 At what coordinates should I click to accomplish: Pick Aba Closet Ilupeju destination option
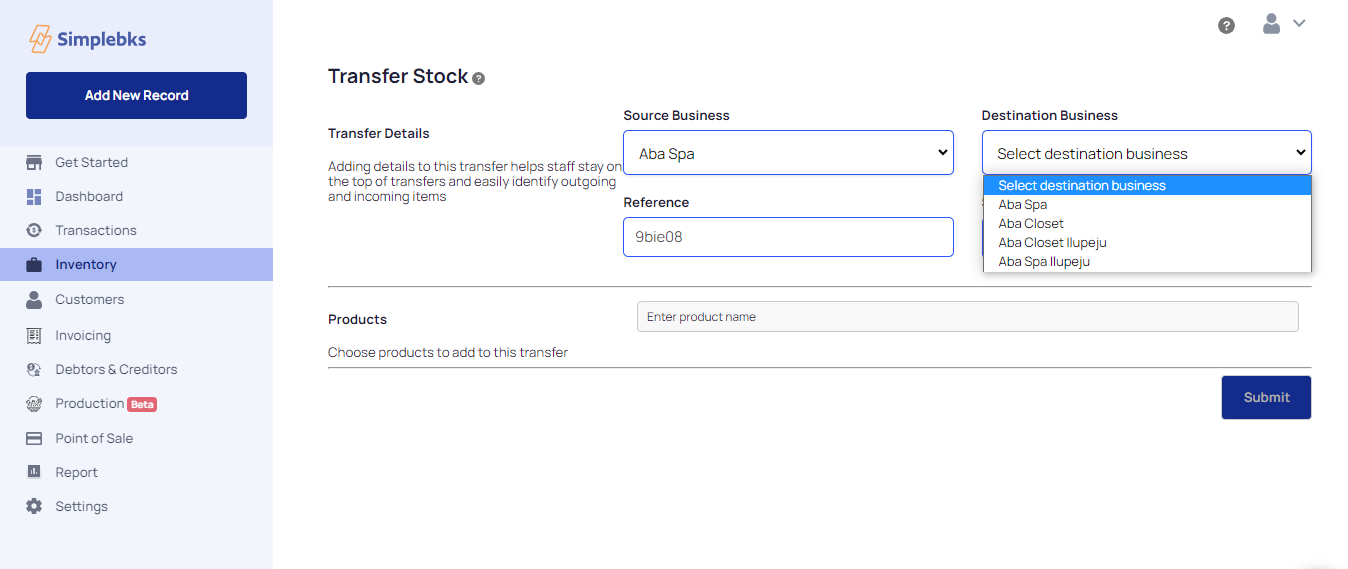(x=1052, y=243)
